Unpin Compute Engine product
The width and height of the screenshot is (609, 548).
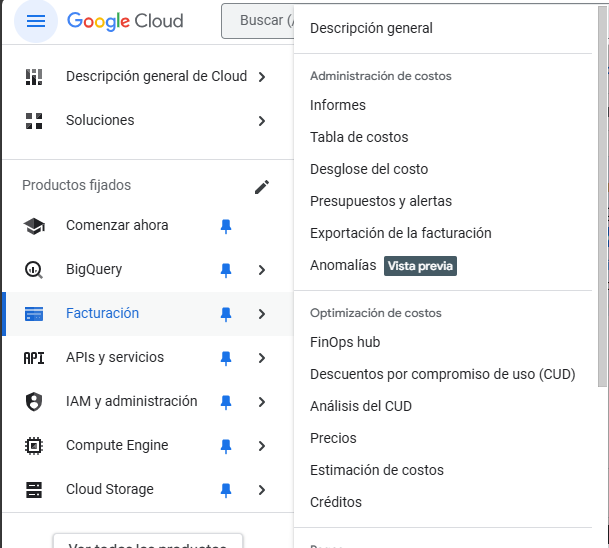tap(226, 446)
